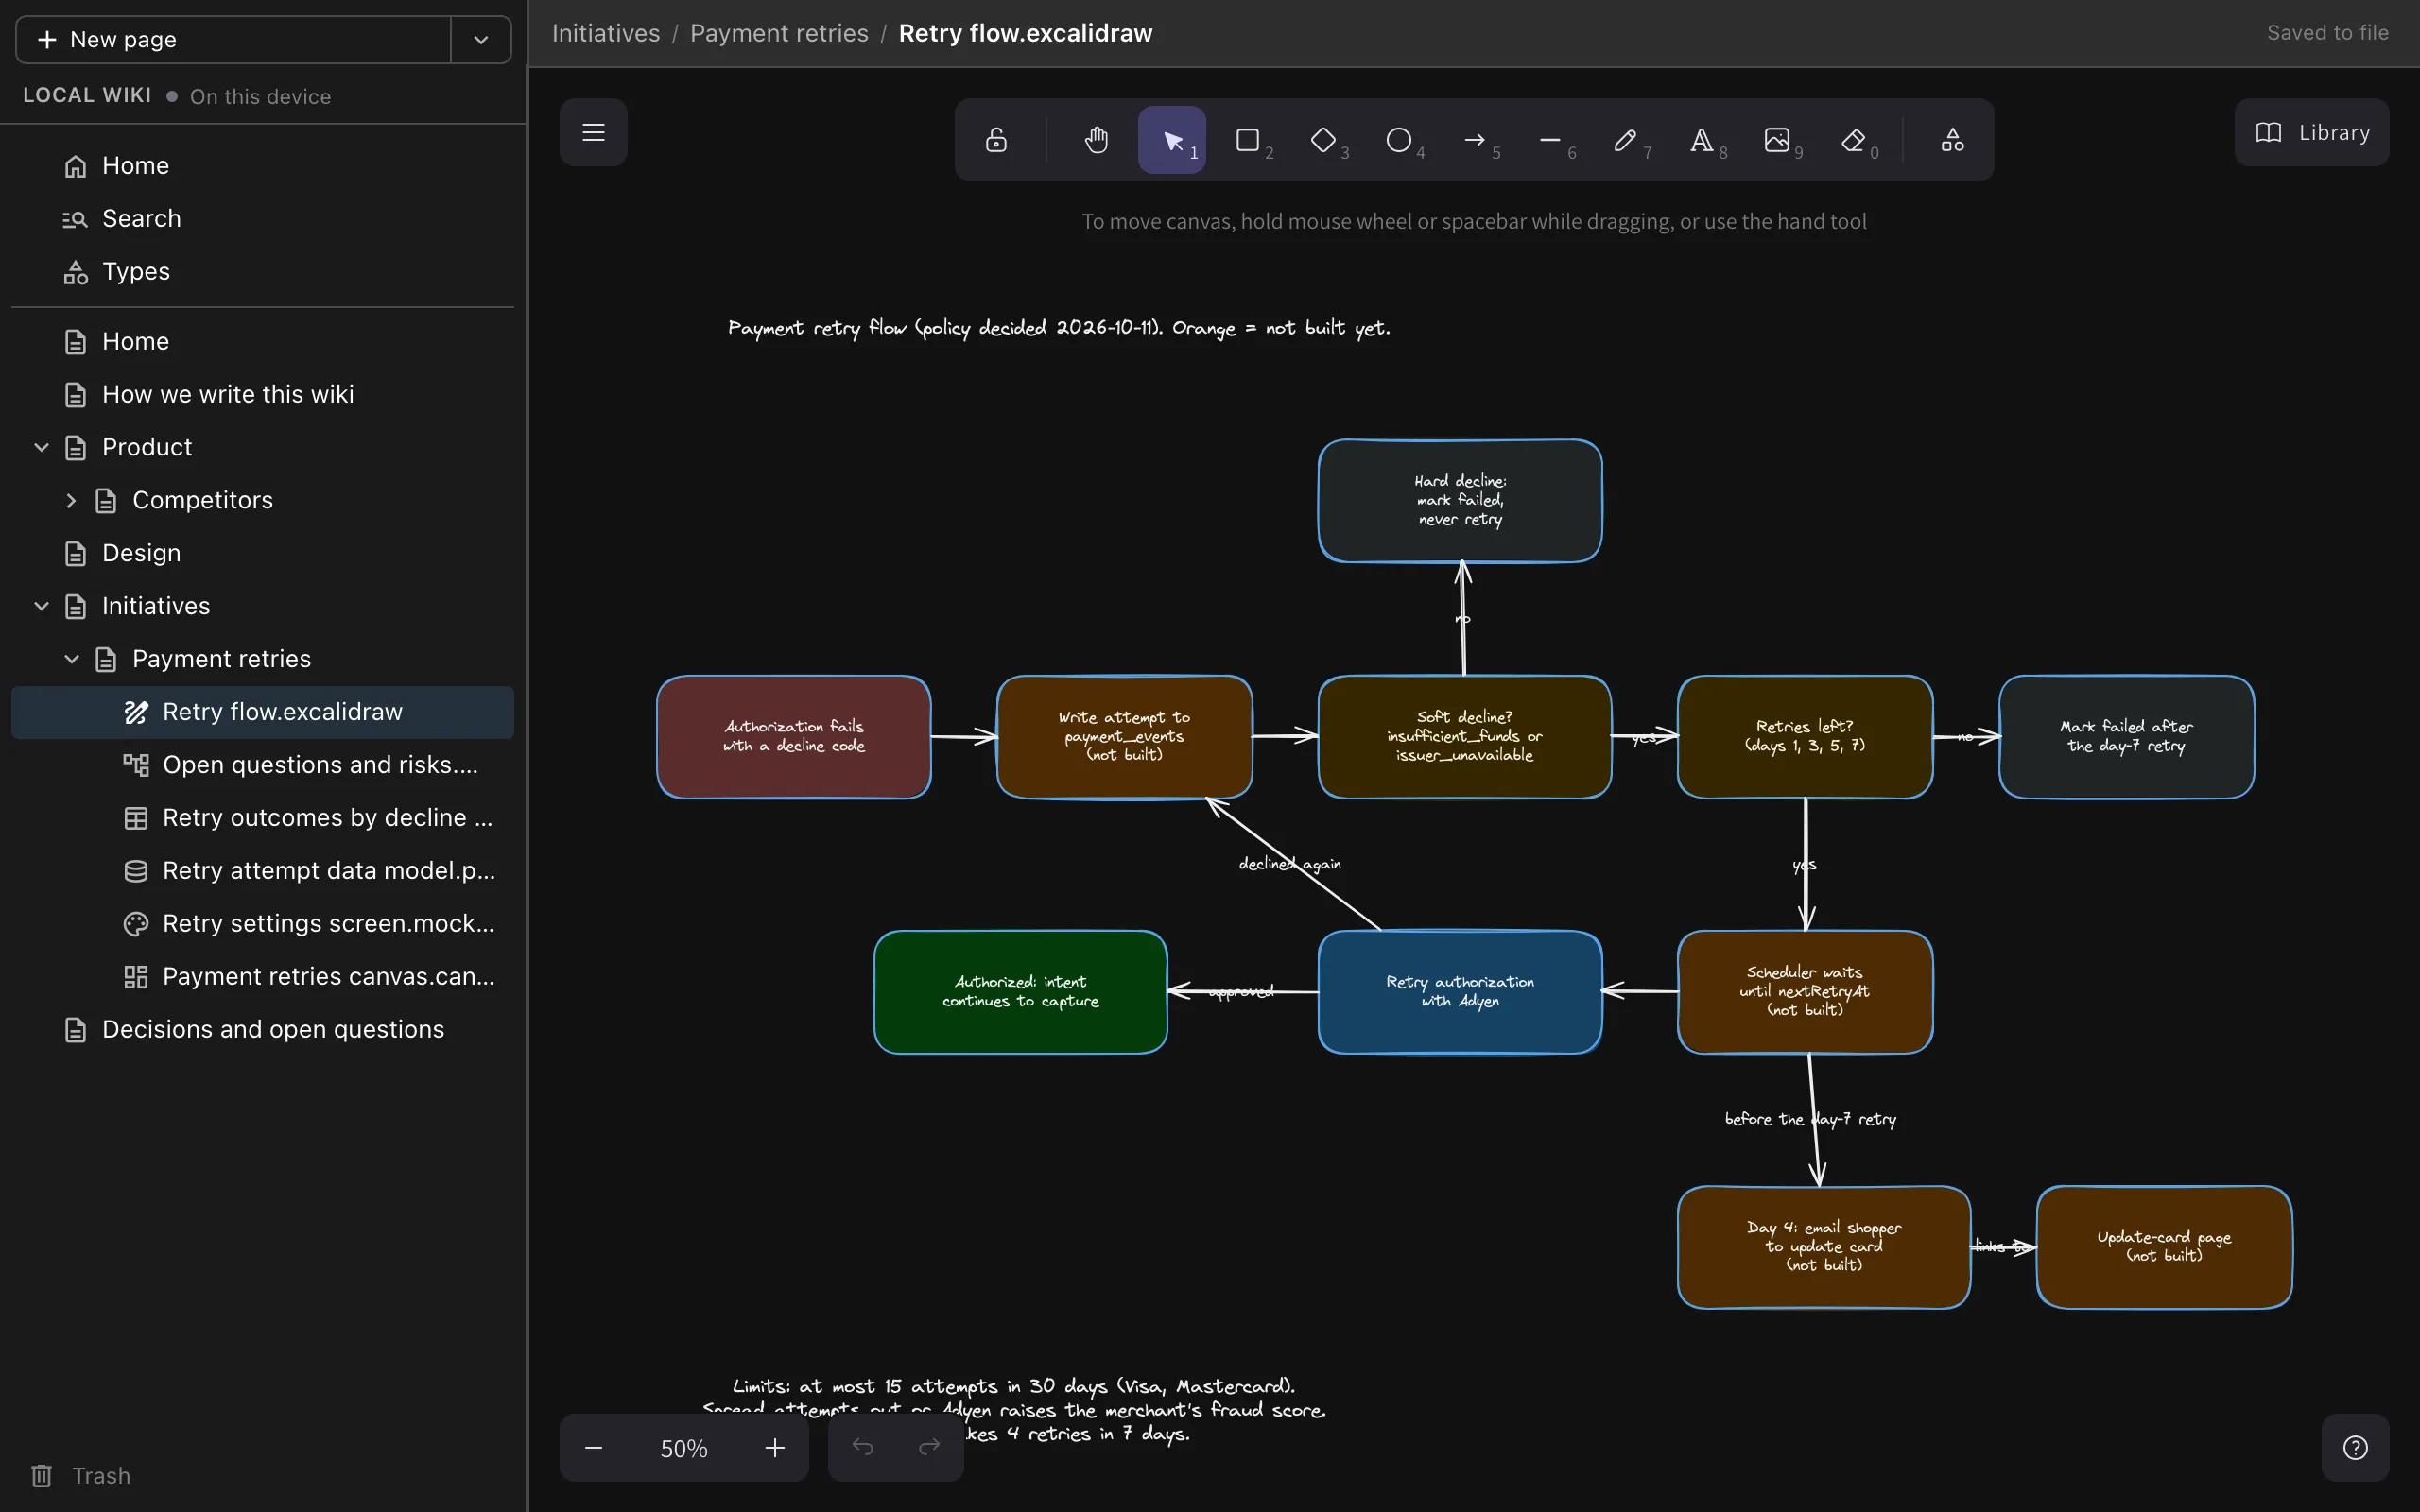Open How we write this wiki
The image size is (2420, 1512).
[x=263, y=394]
